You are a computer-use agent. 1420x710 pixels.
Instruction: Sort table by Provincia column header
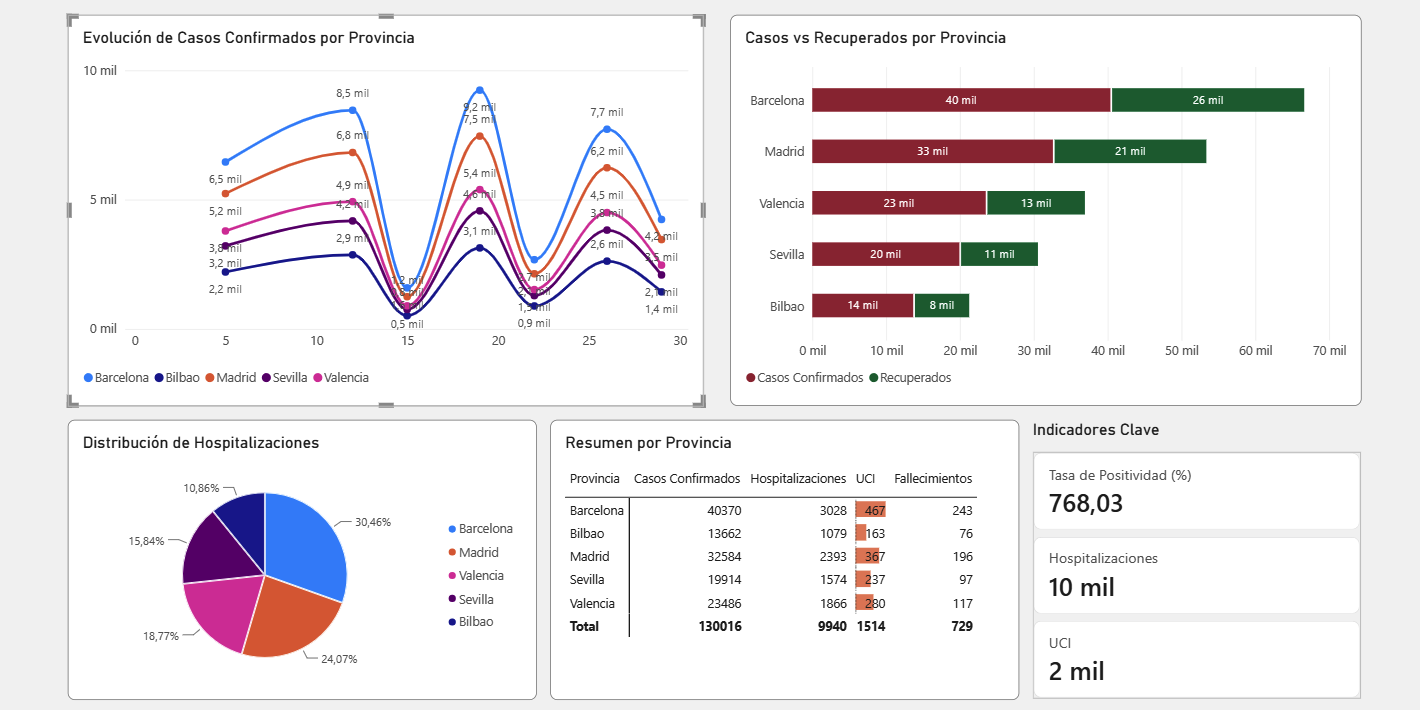(595, 479)
